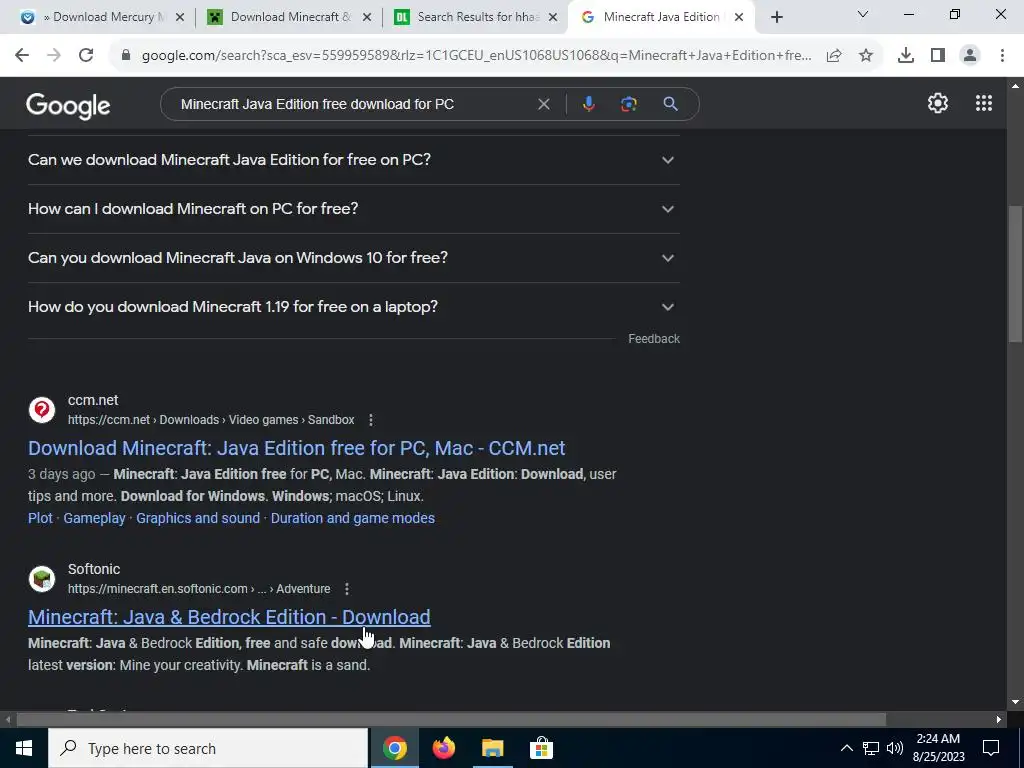Switch to Search Results for hha tab

(473, 17)
